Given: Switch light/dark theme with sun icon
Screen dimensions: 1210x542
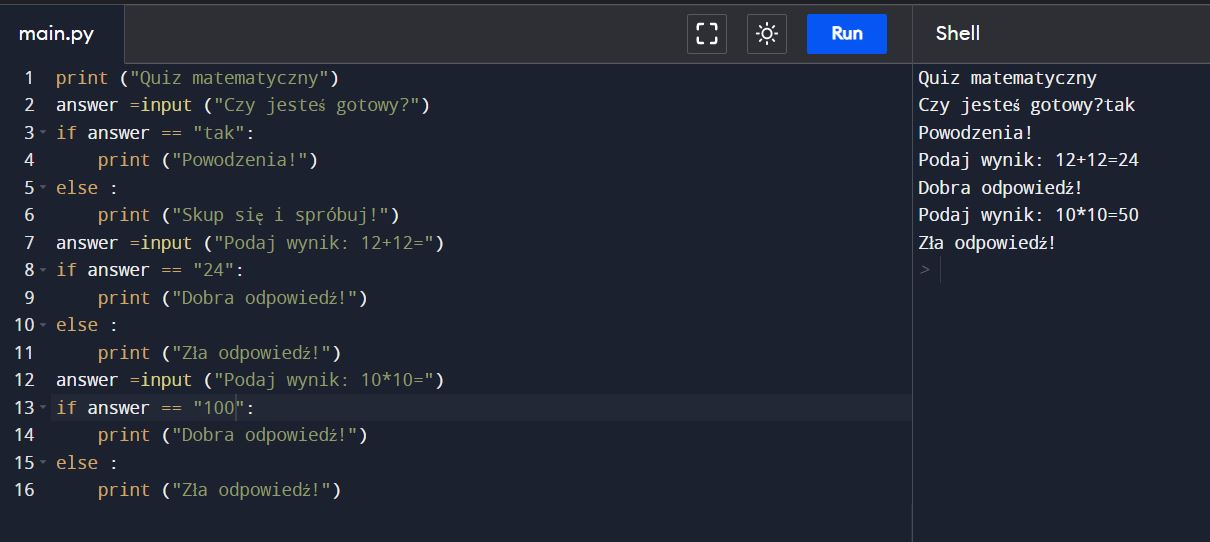Looking at the screenshot, I should (767, 34).
